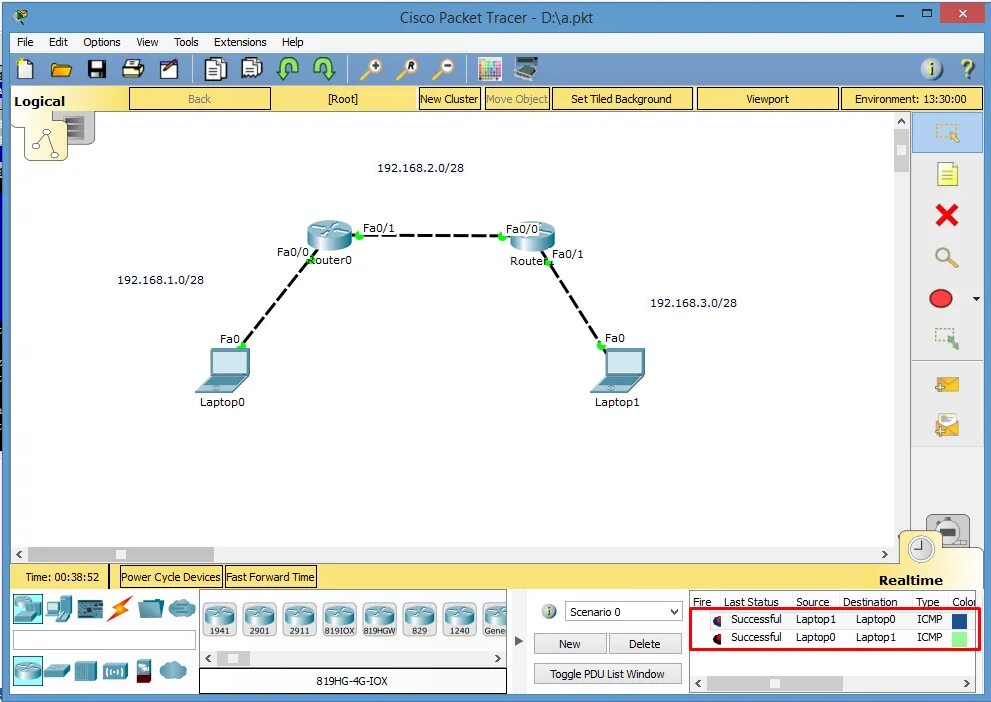Open the Tools menu
Viewport: 991px width, 702px height.
point(186,42)
